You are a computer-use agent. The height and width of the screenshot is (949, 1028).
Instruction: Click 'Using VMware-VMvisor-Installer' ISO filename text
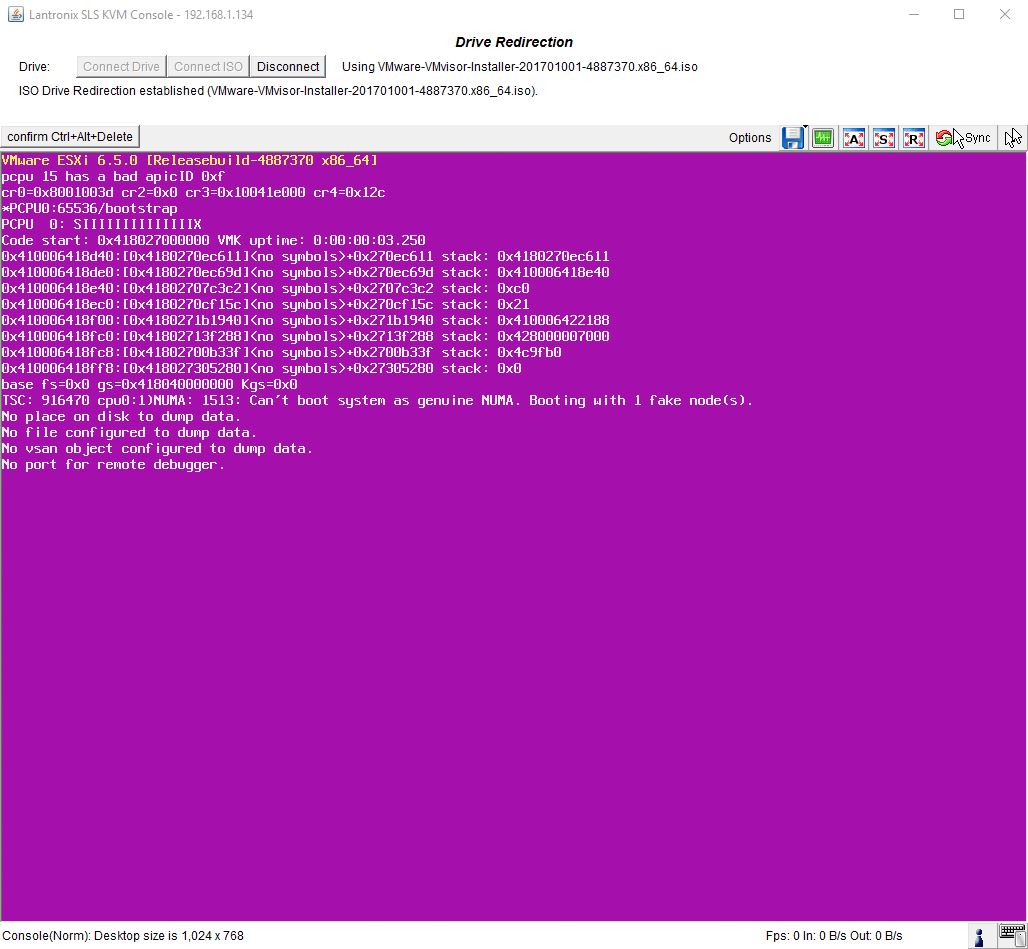pyautogui.click(x=519, y=66)
